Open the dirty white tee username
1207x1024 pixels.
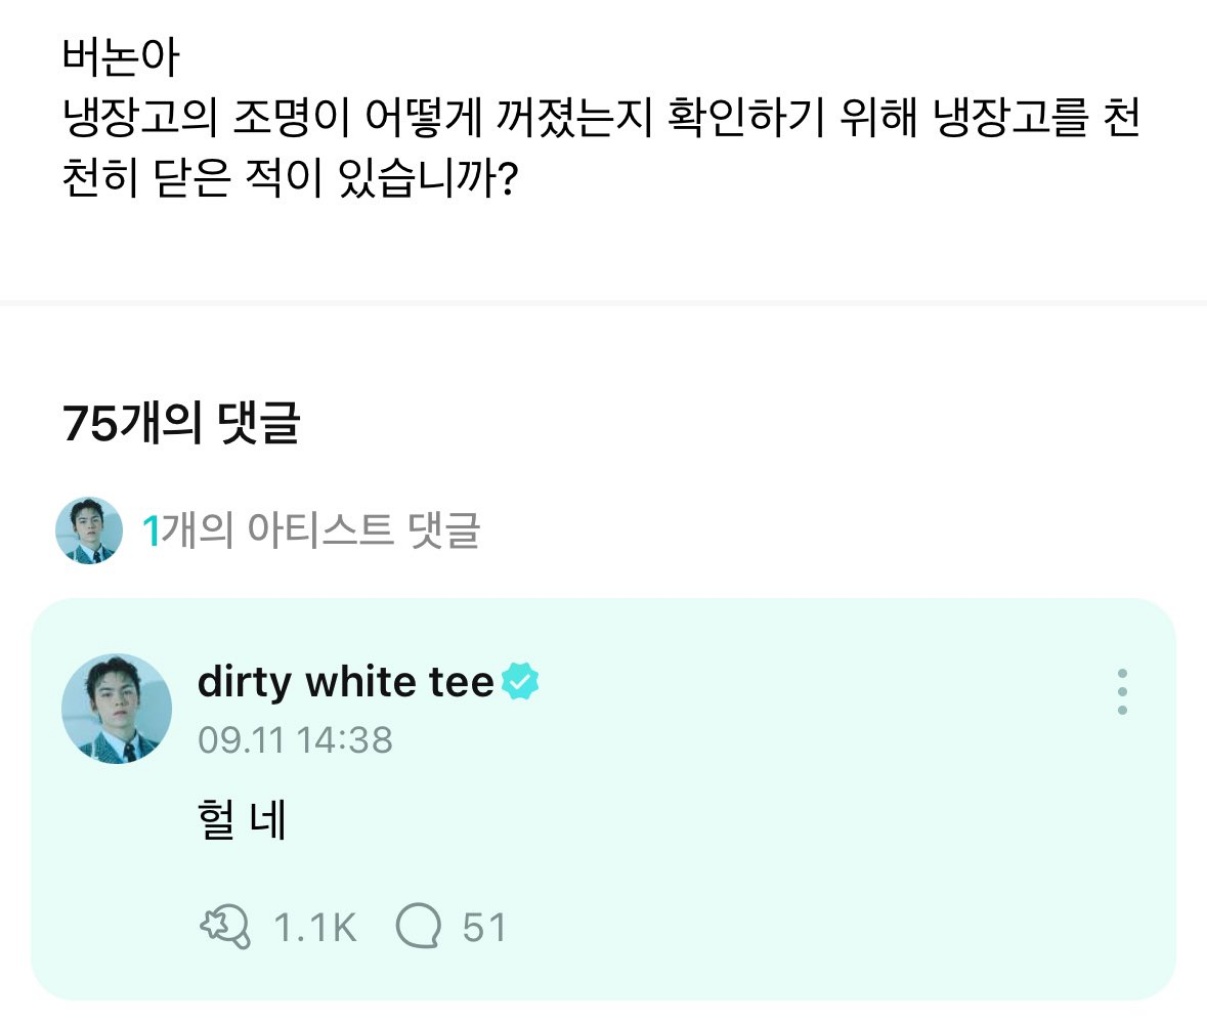point(346,682)
